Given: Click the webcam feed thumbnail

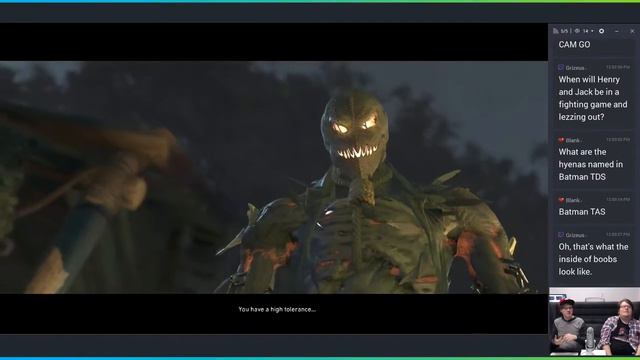Looking at the screenshot, I should pos(594,321).
